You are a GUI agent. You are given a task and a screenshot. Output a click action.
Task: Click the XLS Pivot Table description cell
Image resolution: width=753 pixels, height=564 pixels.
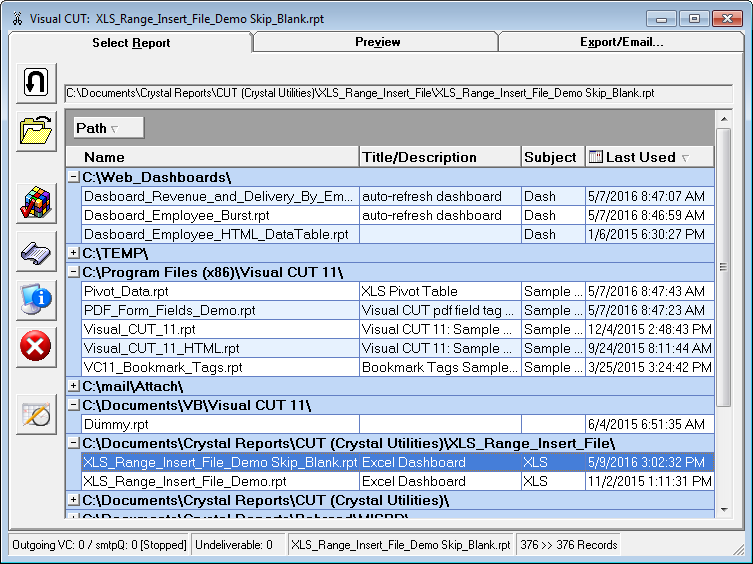click(x=440, y=291)
